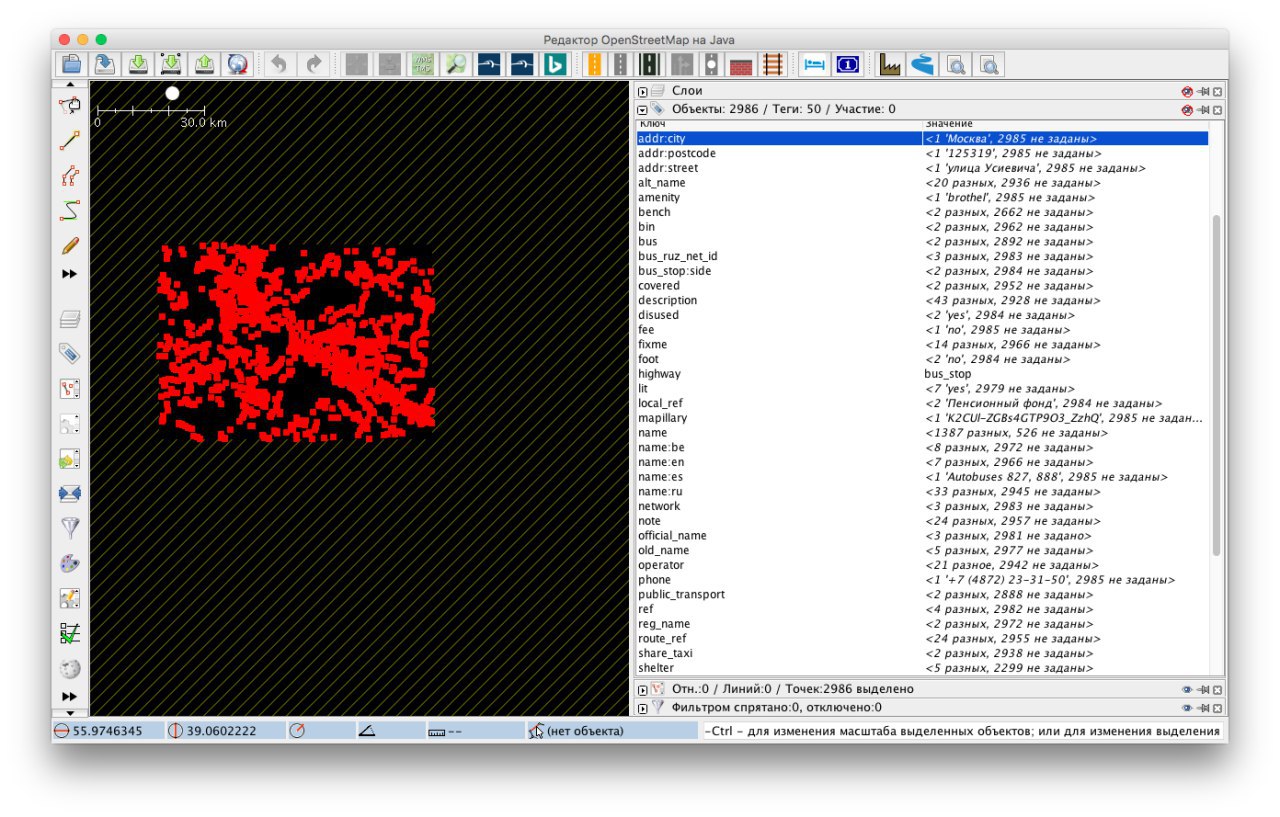
Task: Open the Conflicts double-arrow sidebar icon
Action: point(70,493)
